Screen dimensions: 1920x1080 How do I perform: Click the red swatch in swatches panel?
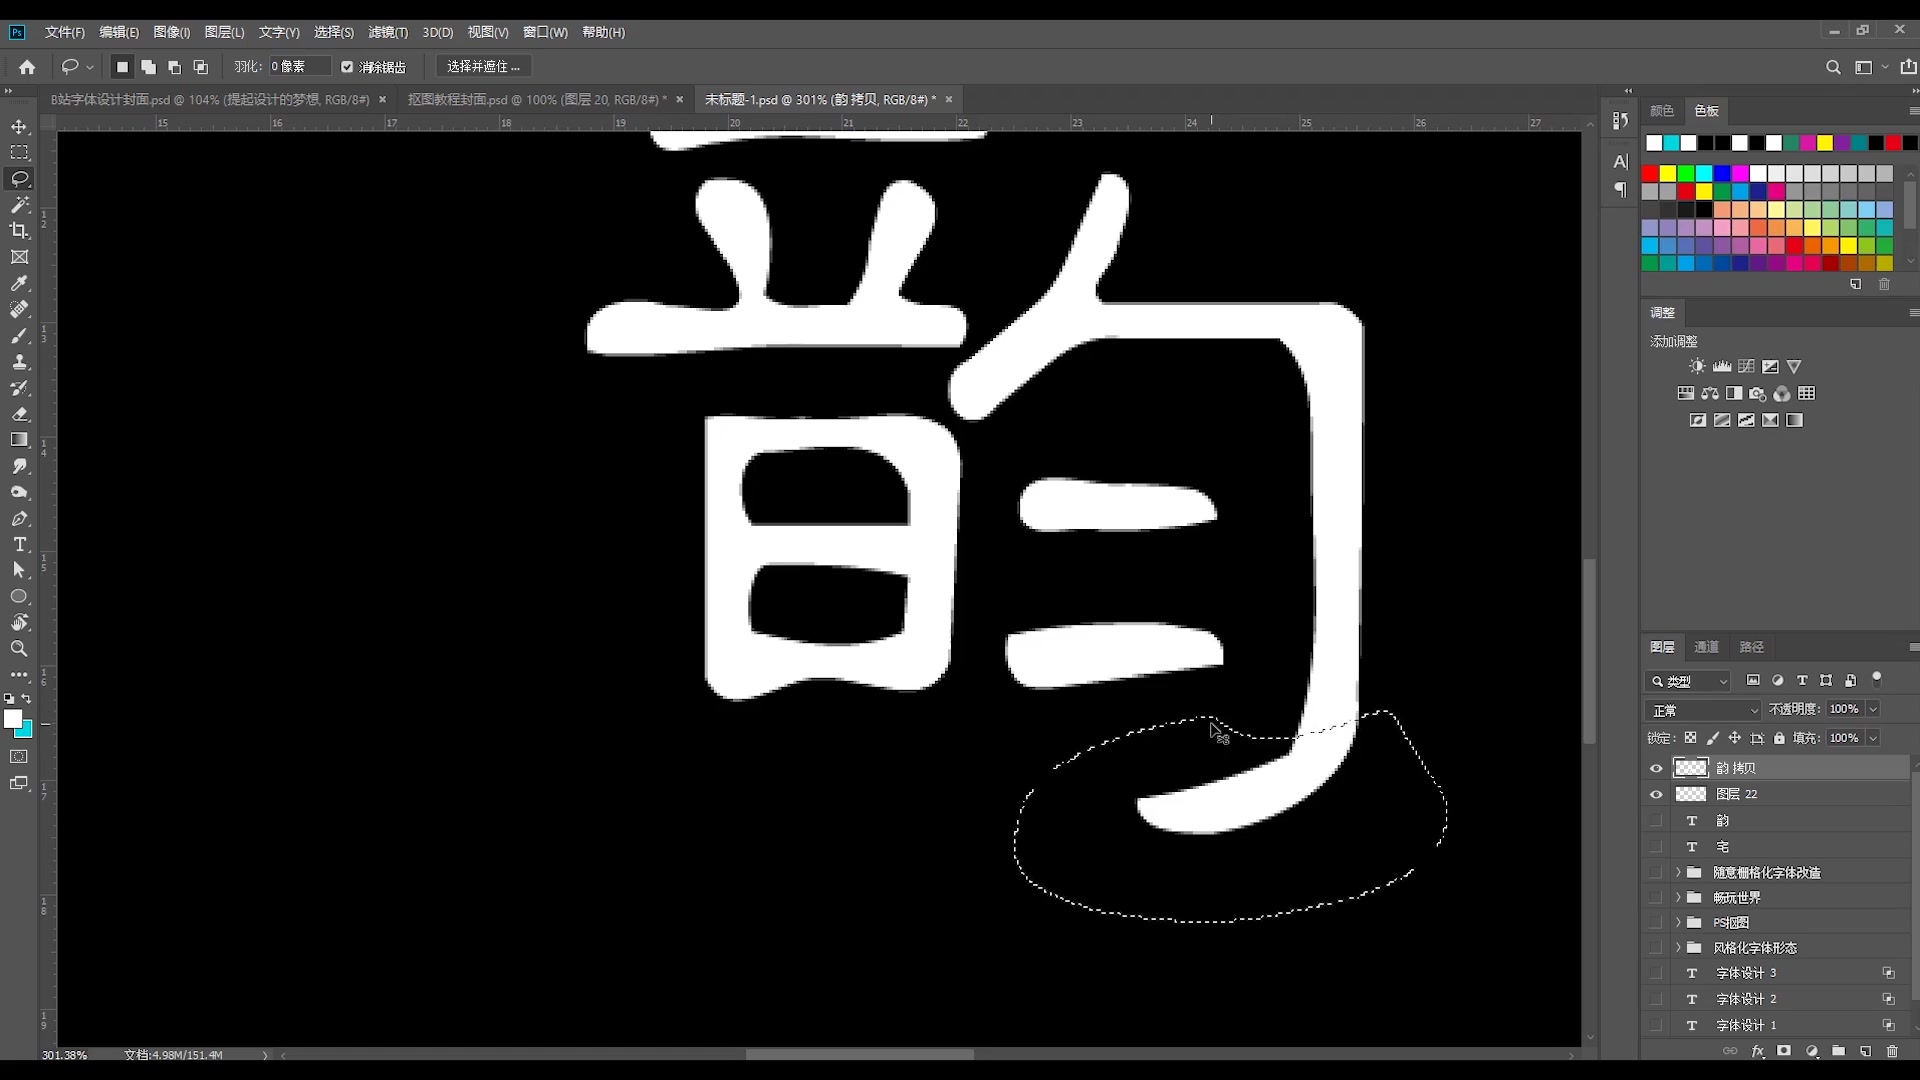click(1650, 174)
